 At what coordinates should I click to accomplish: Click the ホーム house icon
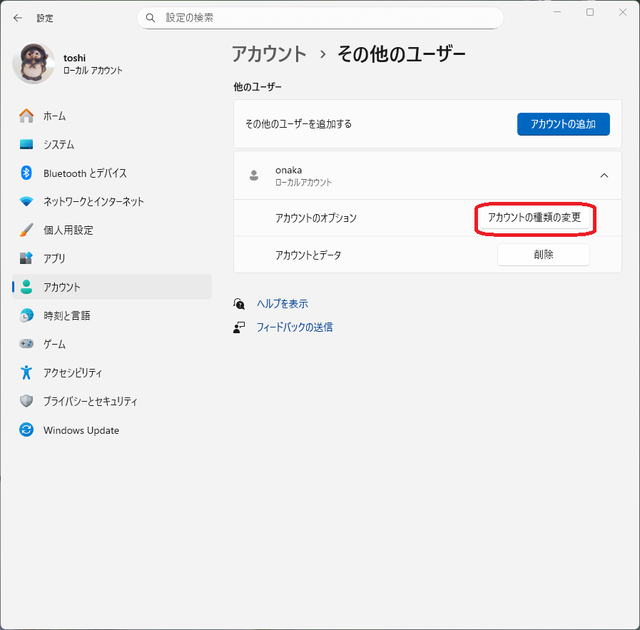coord(27,116)
